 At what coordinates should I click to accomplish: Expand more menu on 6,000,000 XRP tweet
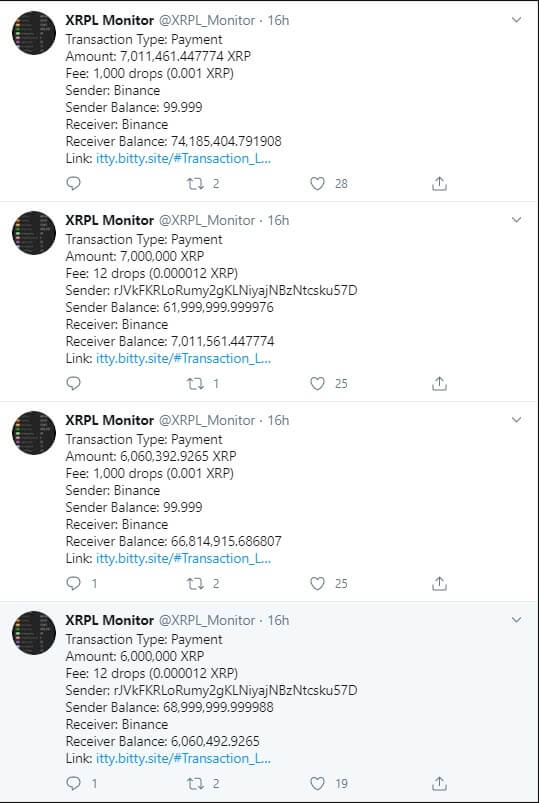pos(516,620)
